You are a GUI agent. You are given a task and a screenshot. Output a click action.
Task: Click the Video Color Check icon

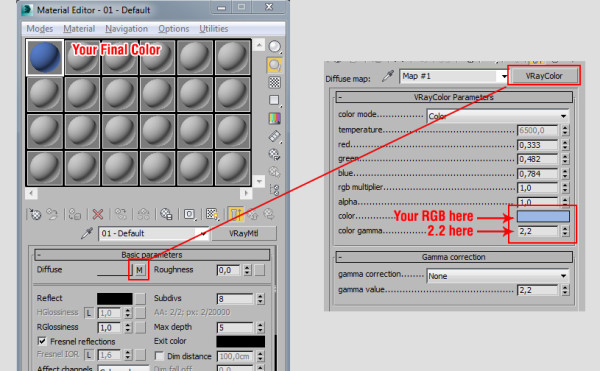[274, 118]
